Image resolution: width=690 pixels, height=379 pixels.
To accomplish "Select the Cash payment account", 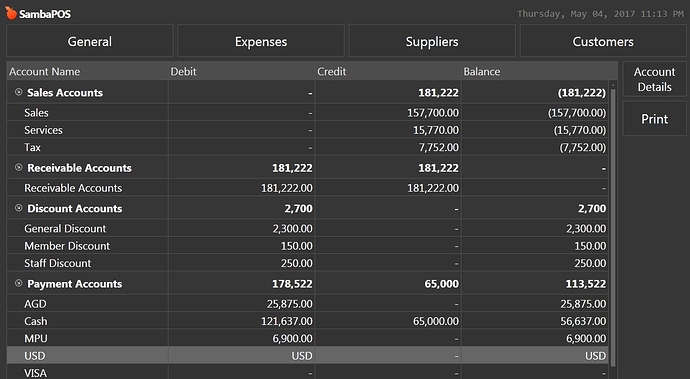I will 308,321.
